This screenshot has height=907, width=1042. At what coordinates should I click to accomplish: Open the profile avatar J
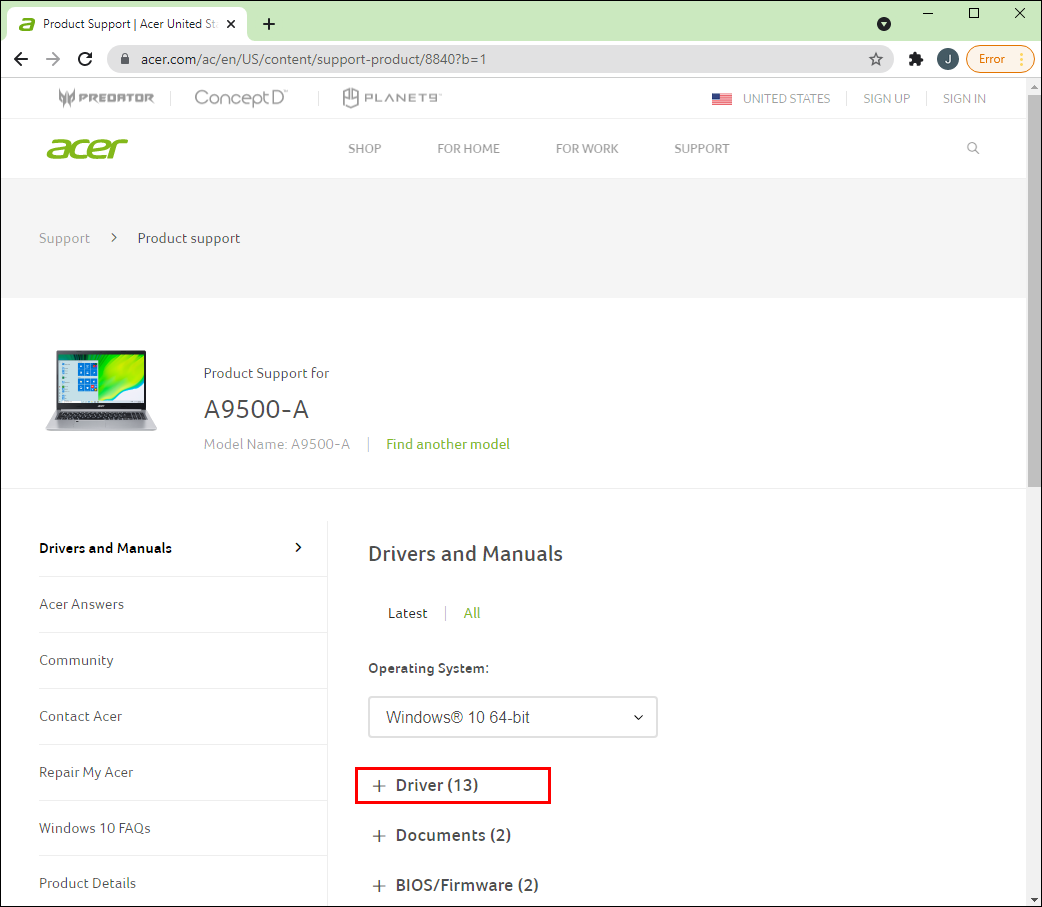click(x=948, y=59)
